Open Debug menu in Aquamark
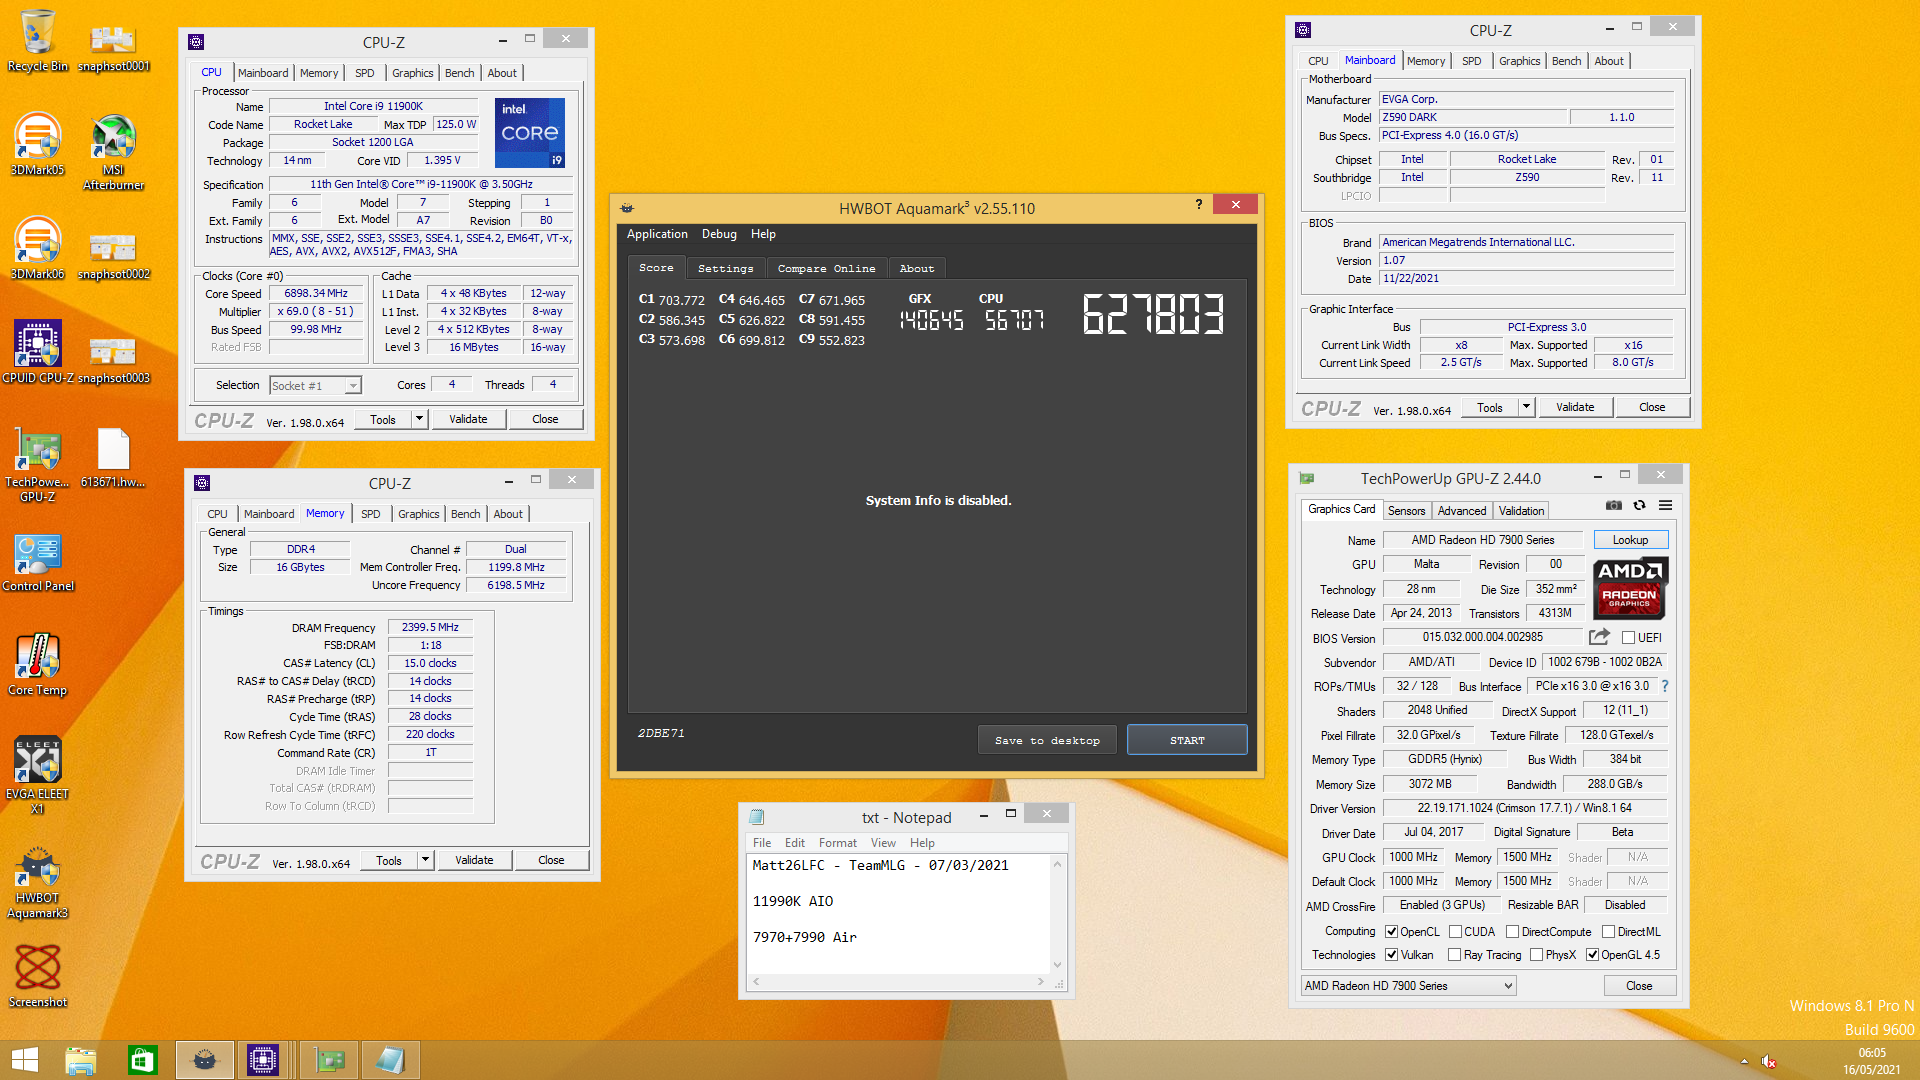Image resolution: width=1920 pixels, height=1080 pixels. pos(719,234)
